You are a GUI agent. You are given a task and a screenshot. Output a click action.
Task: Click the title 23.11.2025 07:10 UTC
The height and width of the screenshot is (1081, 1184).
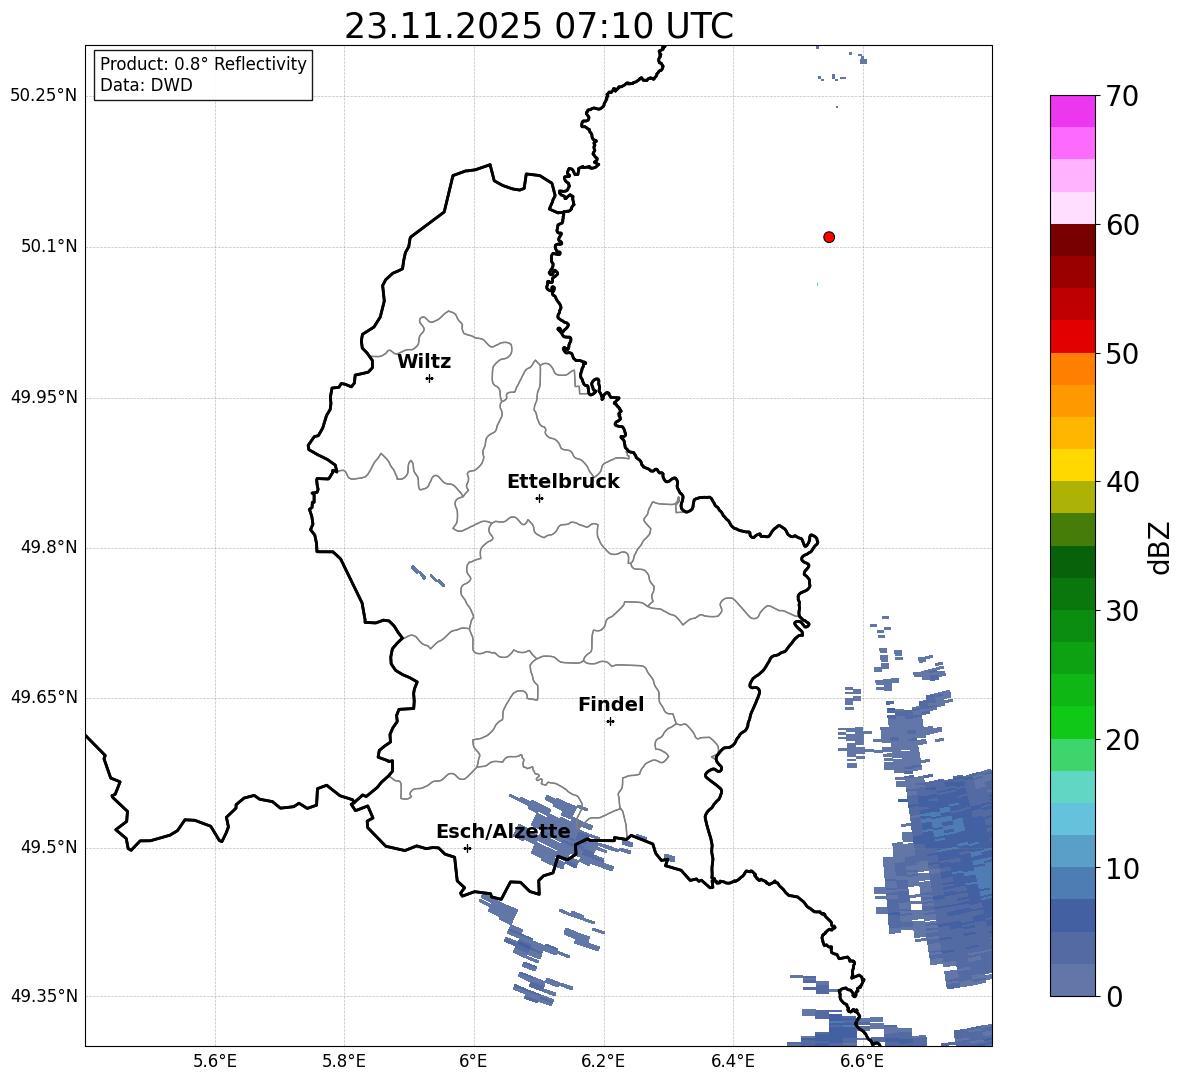539,26
